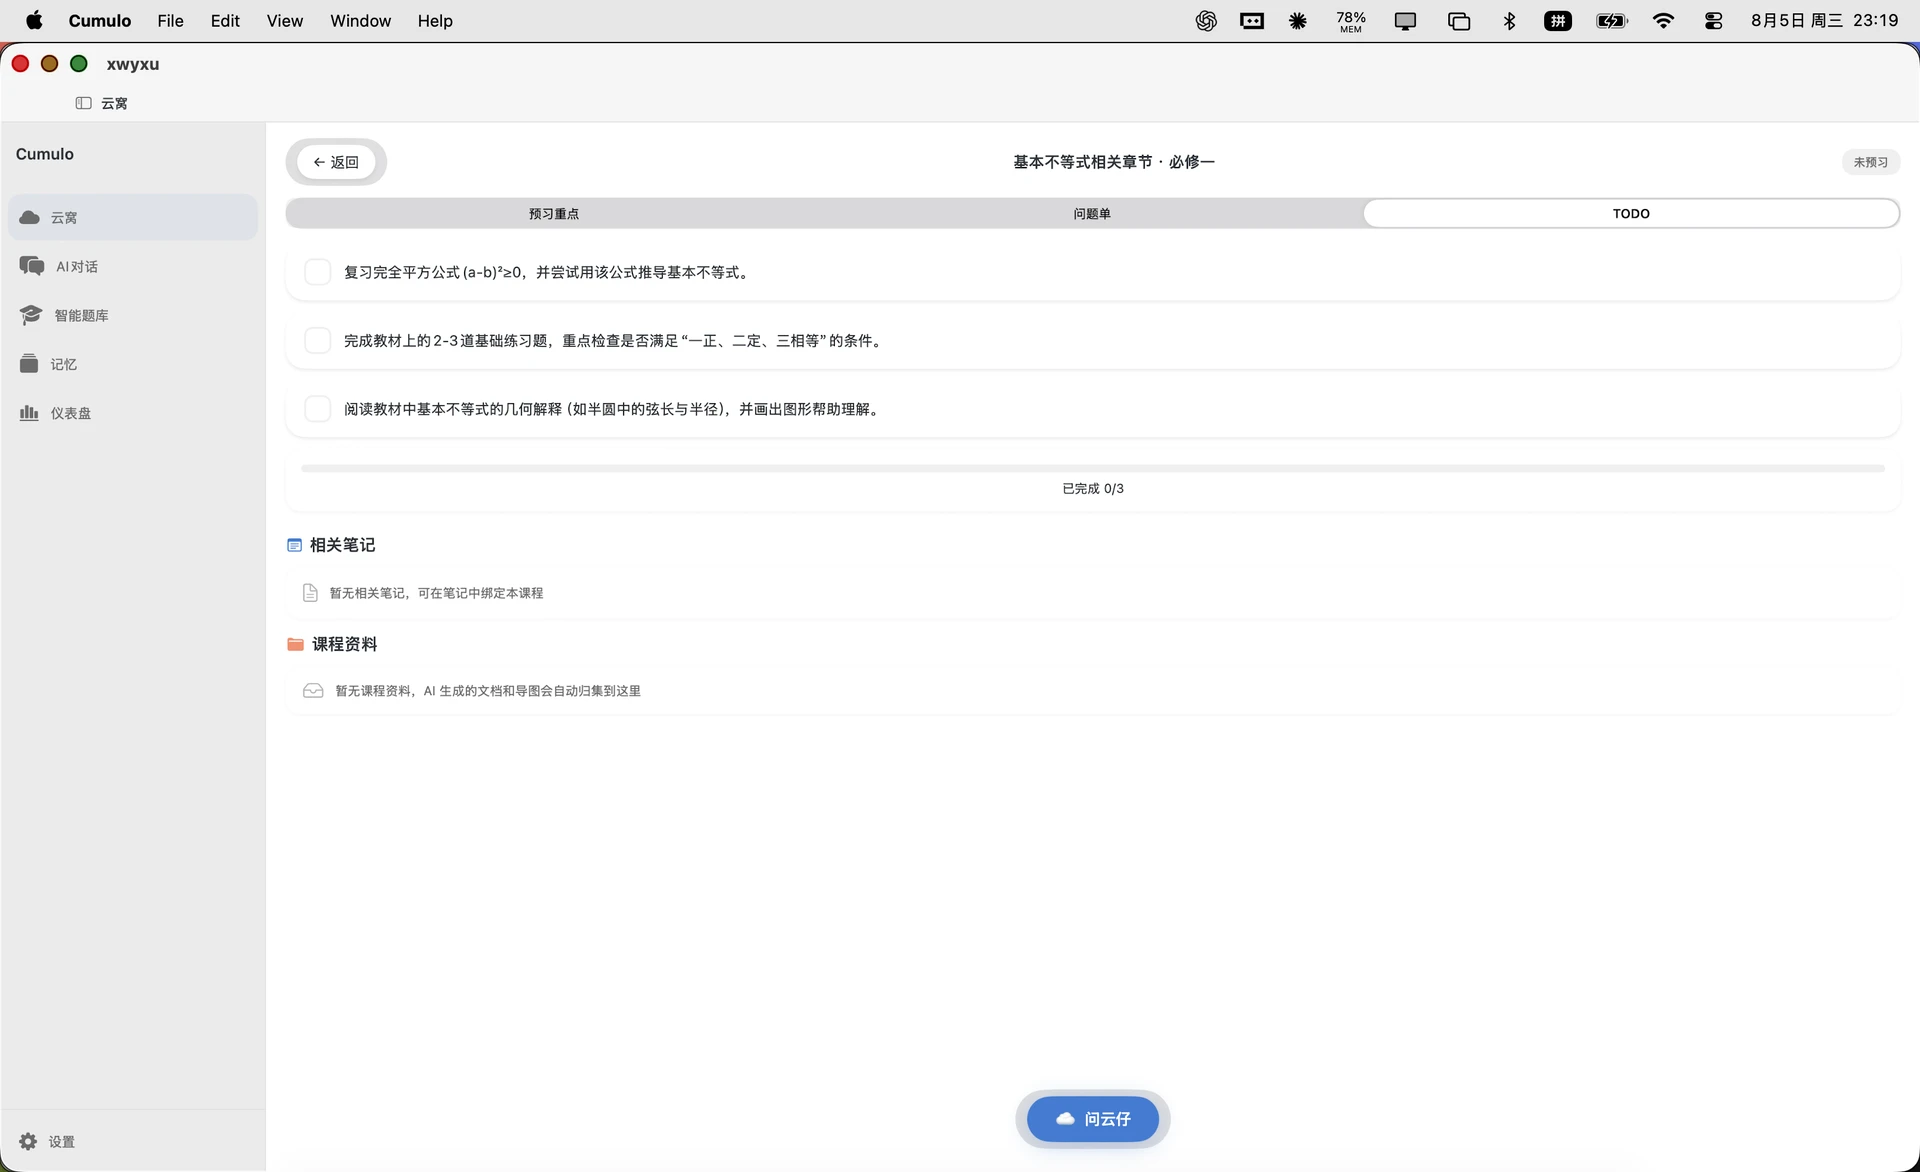This screenshot has width=1920, height=1172.
Task: Click the empty notes document icon
Action: coord(310,593)
